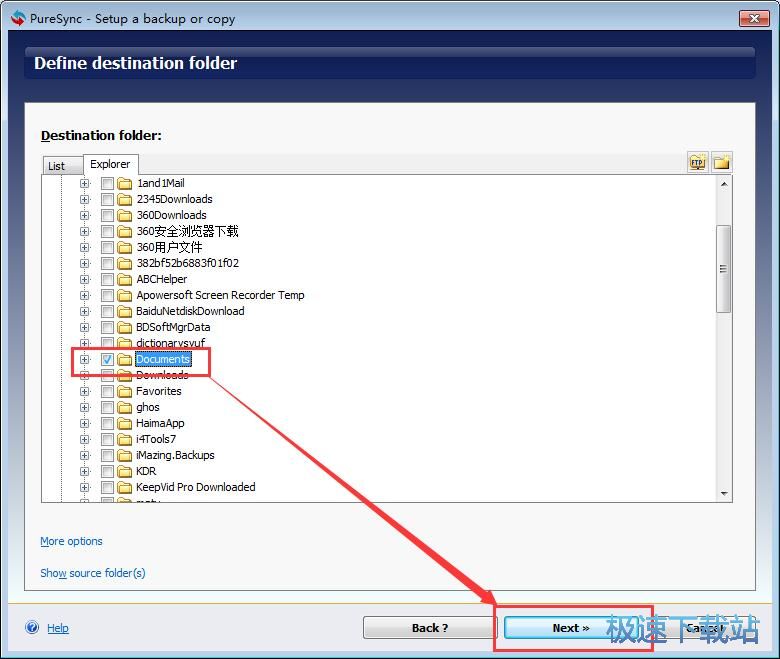Expand the 382bf52b6883f01f02 tree node
The image size is (780, 659).
pyautogui.click(x=85, y=263)
